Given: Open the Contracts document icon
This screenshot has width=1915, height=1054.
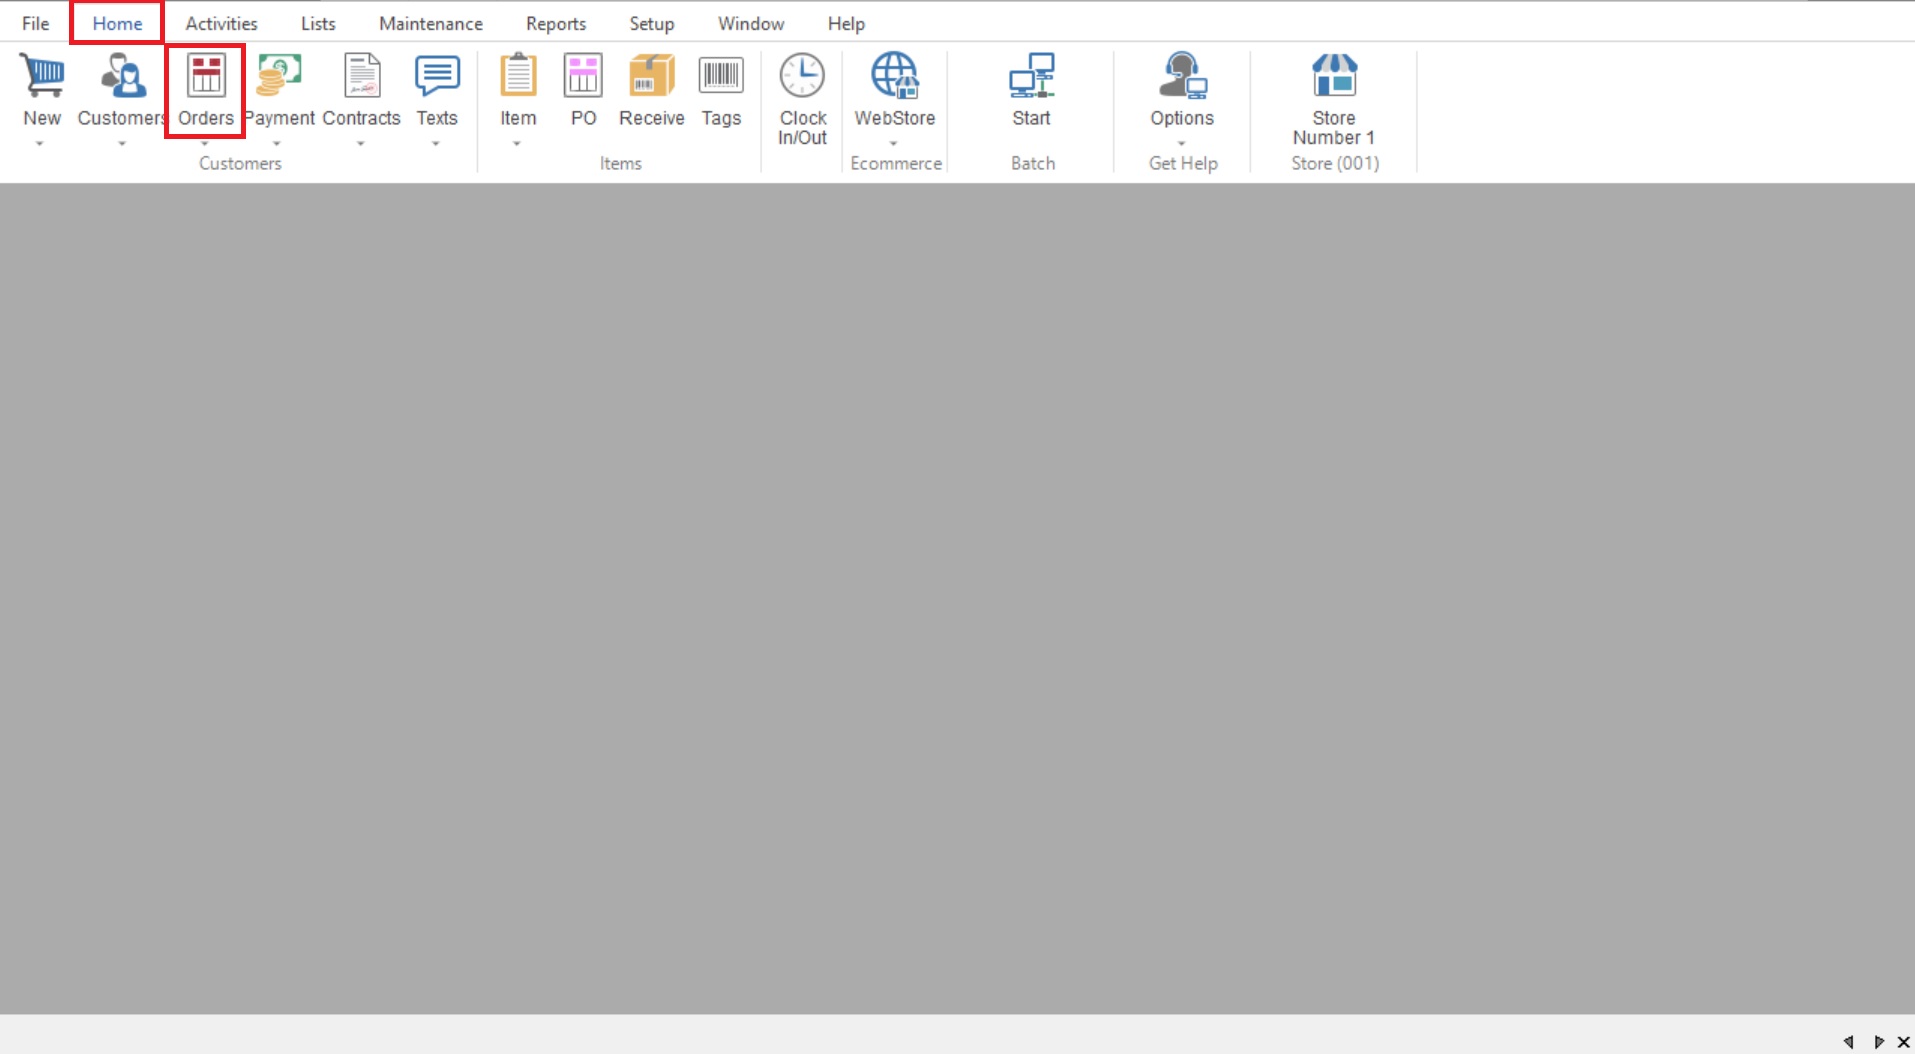Looking at the screenshot, I should [x=362, y=76].
